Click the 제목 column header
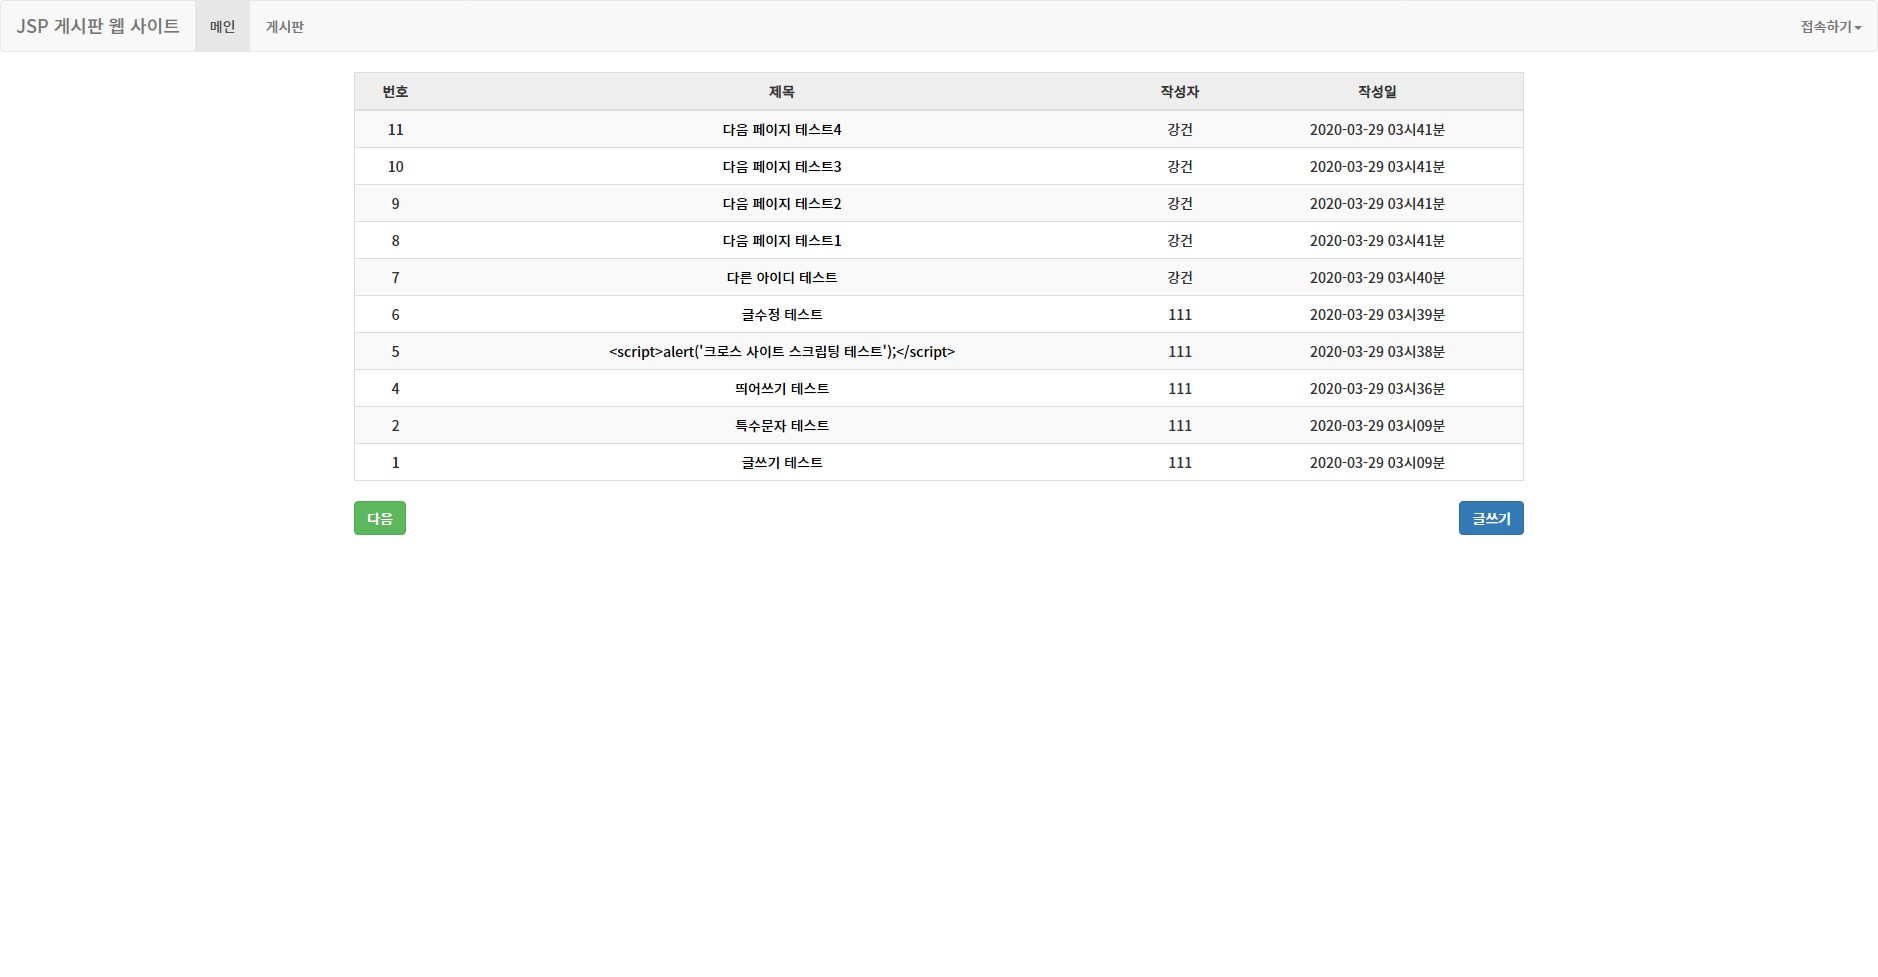 pyautogui.click(x=782, y=91)
